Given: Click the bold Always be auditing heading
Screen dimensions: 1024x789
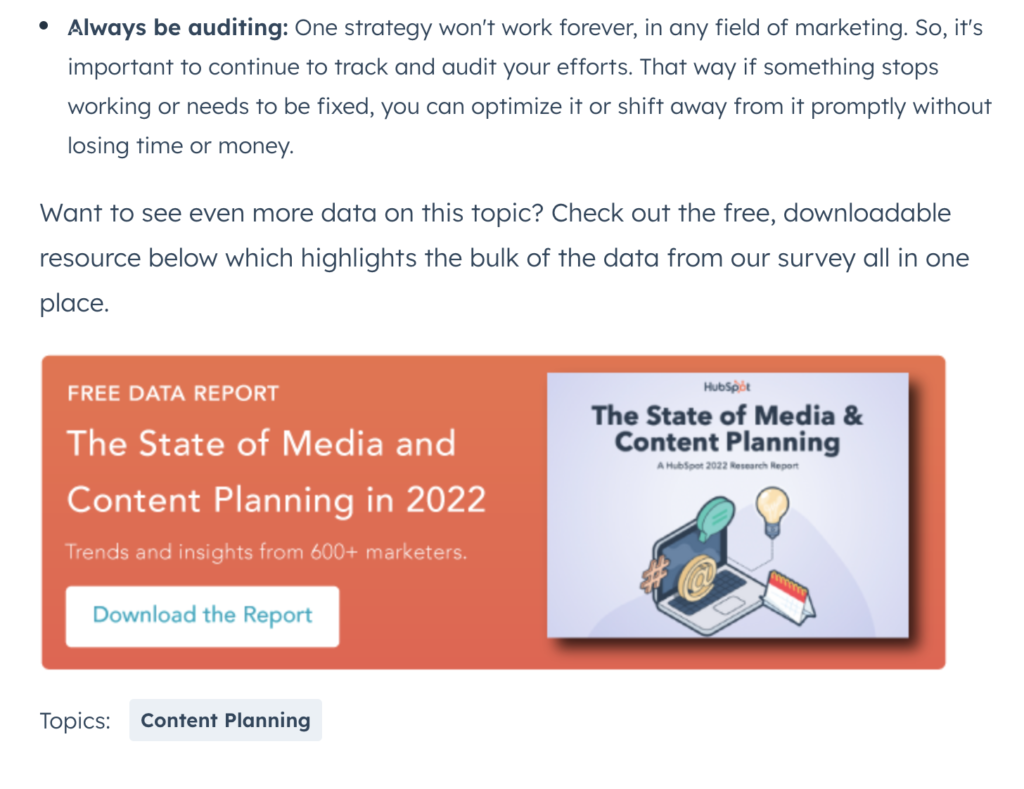Looking at the screenshot, I should click(178, 27).
